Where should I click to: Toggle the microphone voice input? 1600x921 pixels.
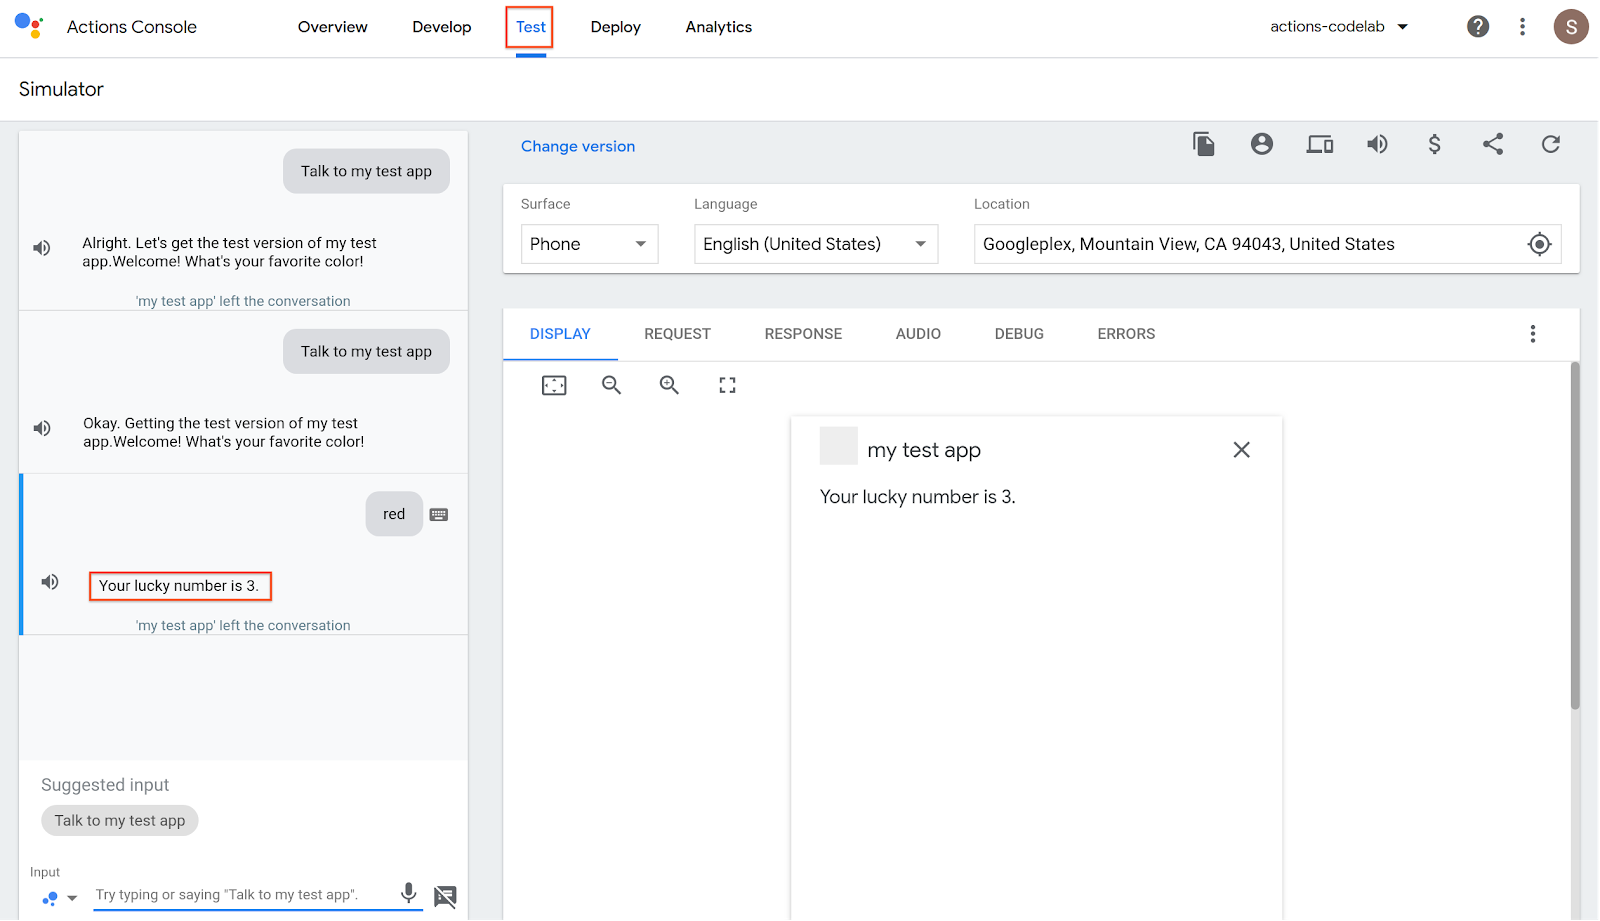point(408,893)
